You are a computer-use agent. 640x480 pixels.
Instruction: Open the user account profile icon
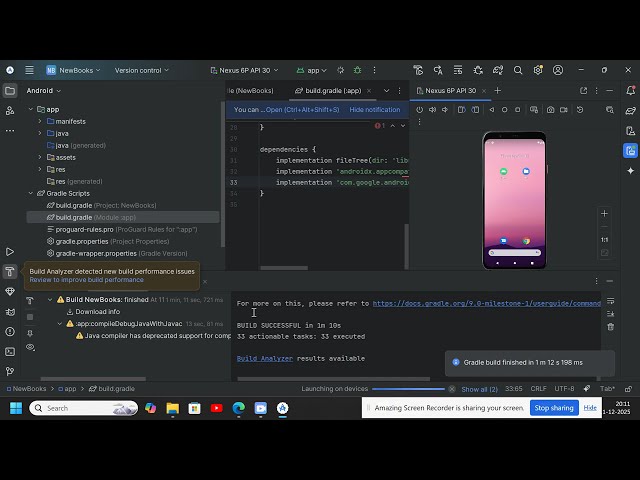coord(558,70)
